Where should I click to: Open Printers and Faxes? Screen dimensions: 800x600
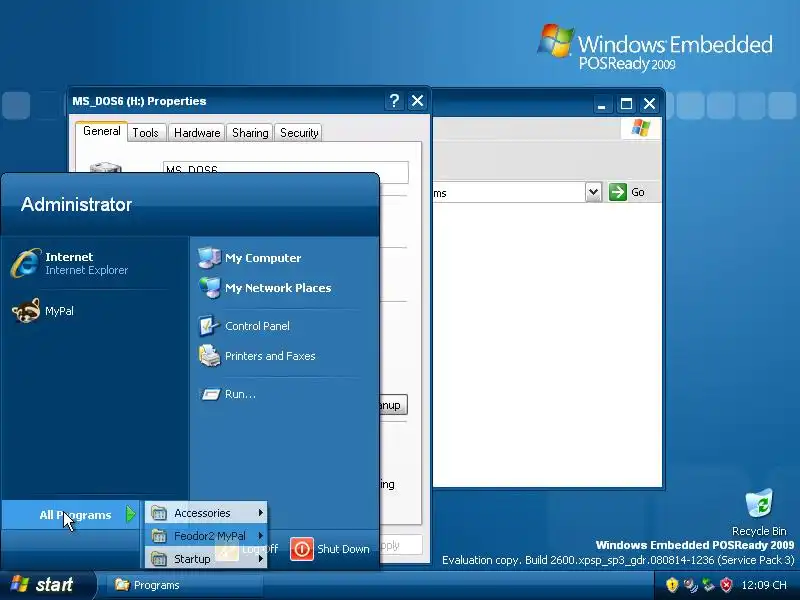point(257,356)
